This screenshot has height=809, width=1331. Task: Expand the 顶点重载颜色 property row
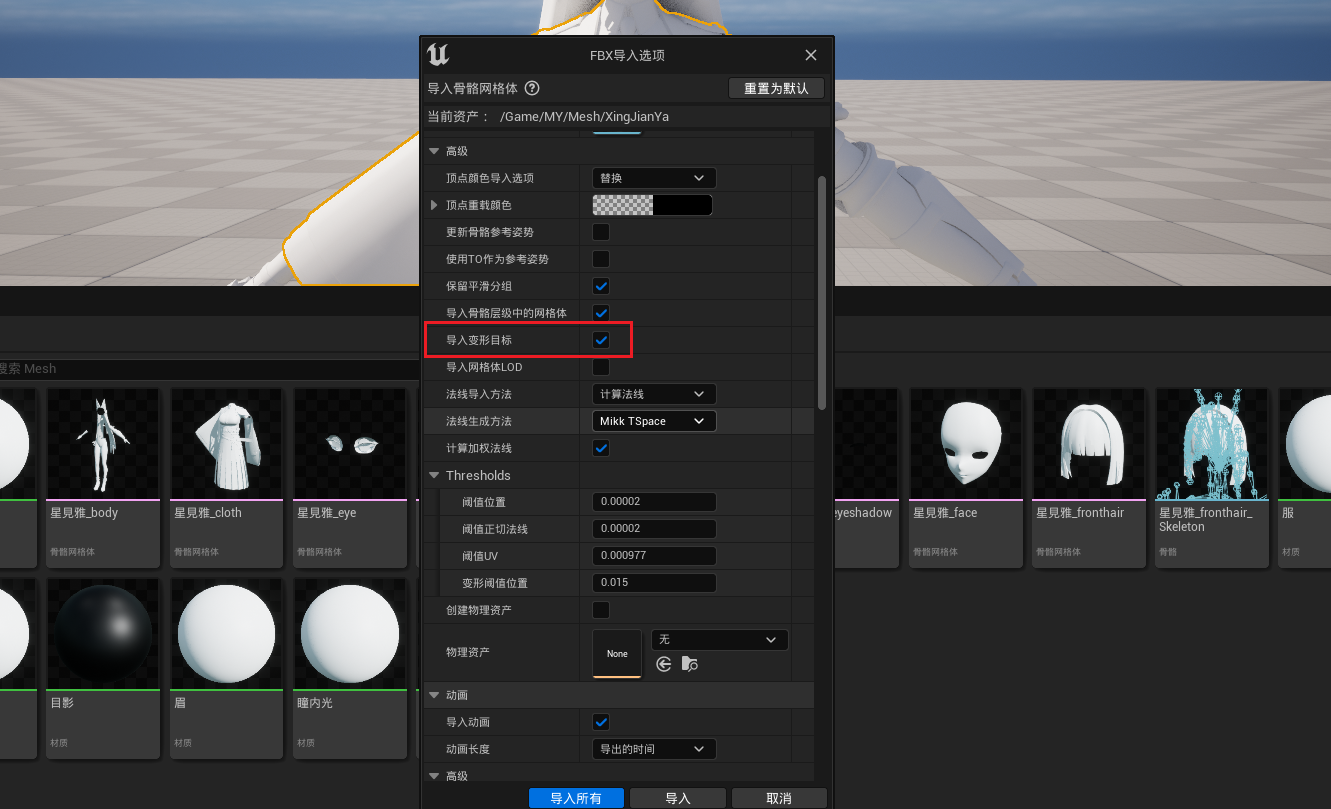pos(434,205)
